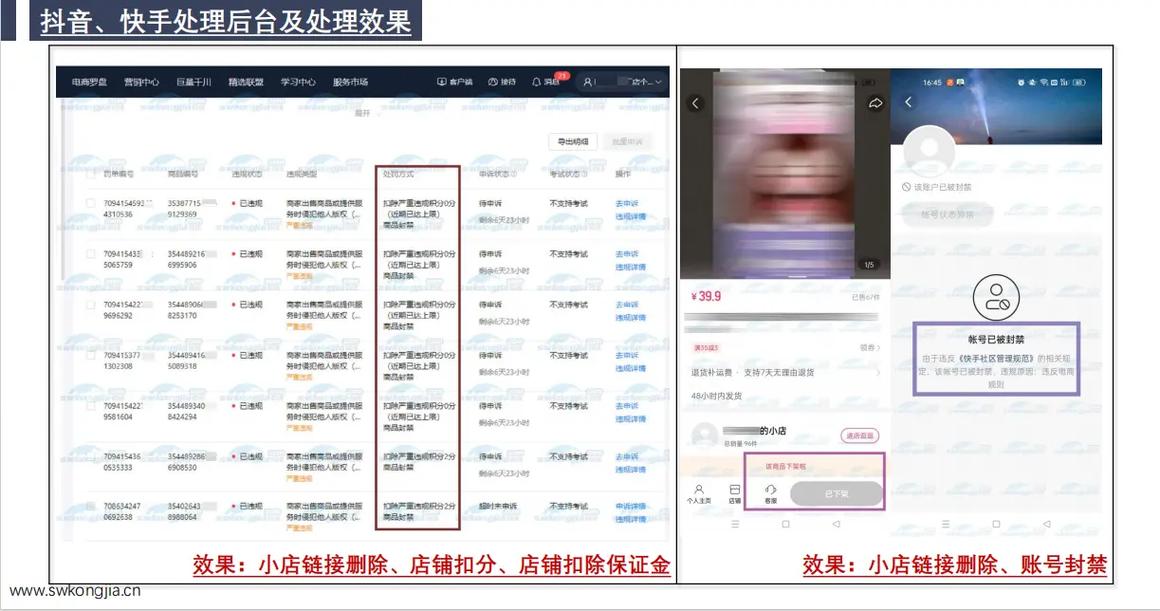
Task: Select 精选联盟 in the top navigation
Action: tap(246, 82)
